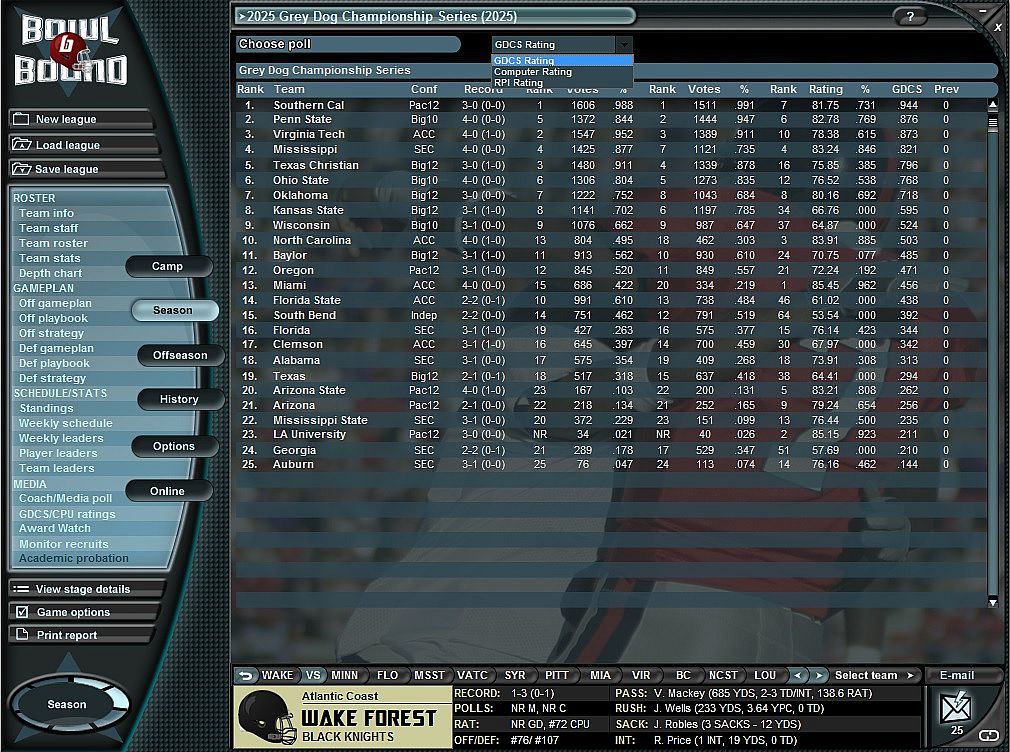The width and height of the screenshot is (1010, 752).
Task: Click the New league folder icon
Action: click(21, 119)
